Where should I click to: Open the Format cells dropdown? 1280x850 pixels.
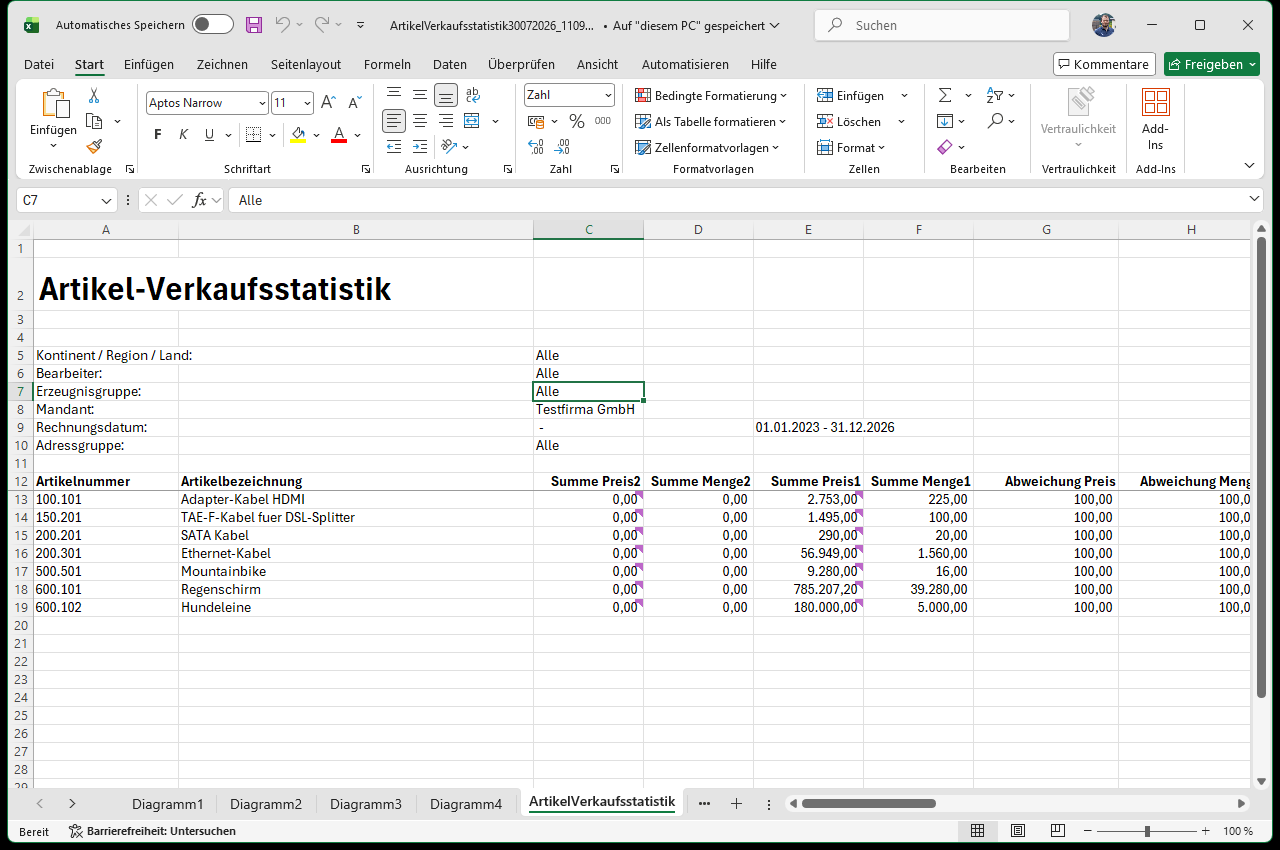click(x=852, y=147)
